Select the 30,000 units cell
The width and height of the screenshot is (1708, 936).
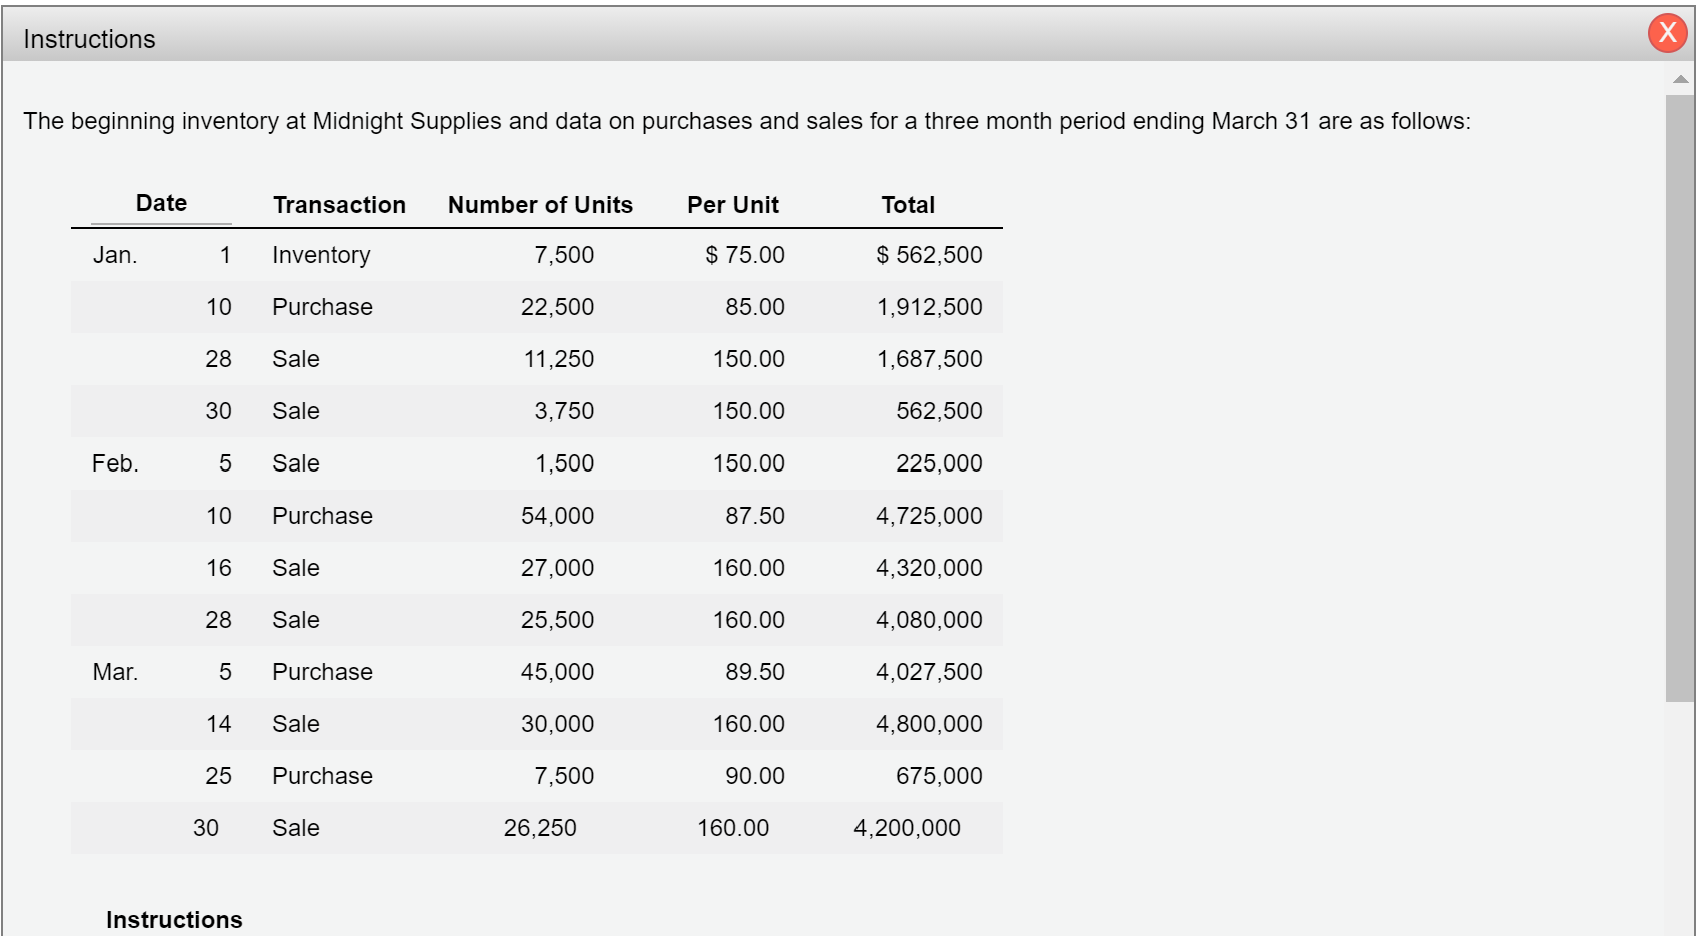coord(557,724)
